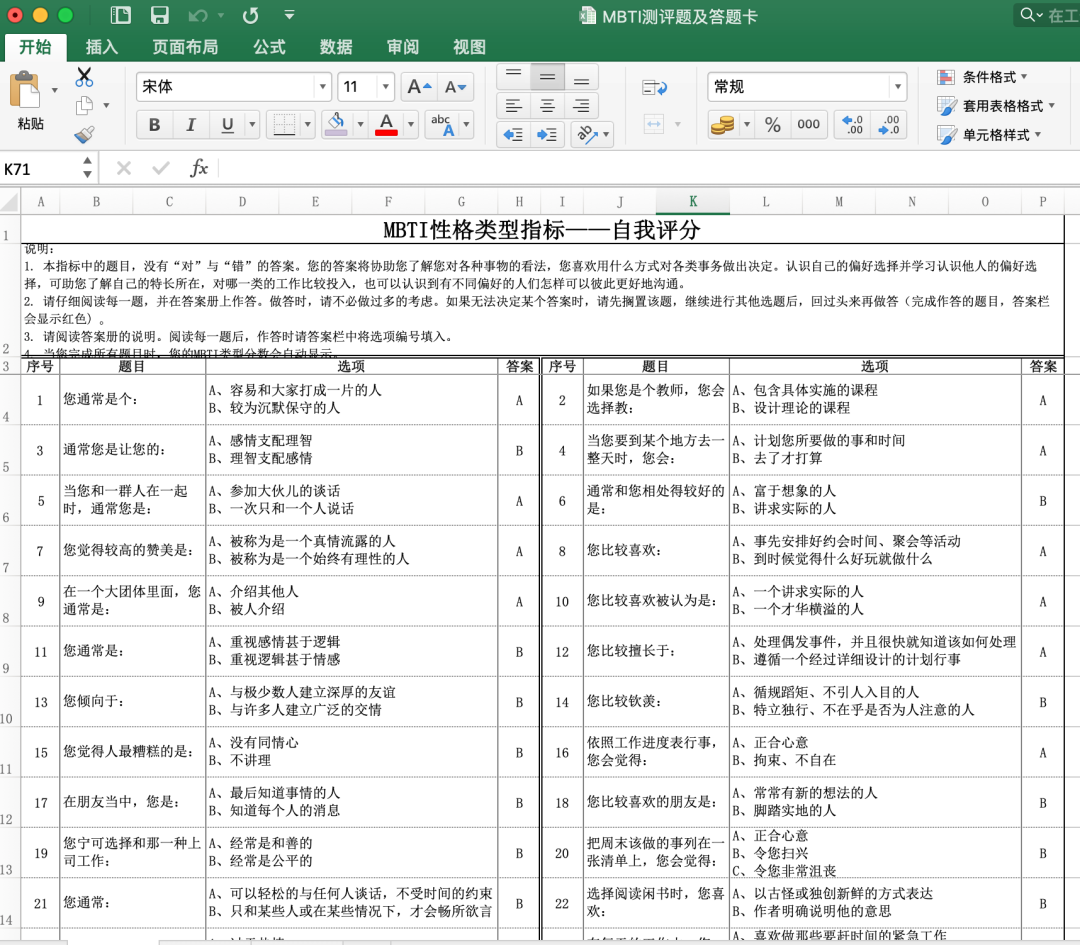
Task: Open quick access toolbar customize arrow
Action: click(289, 15)
